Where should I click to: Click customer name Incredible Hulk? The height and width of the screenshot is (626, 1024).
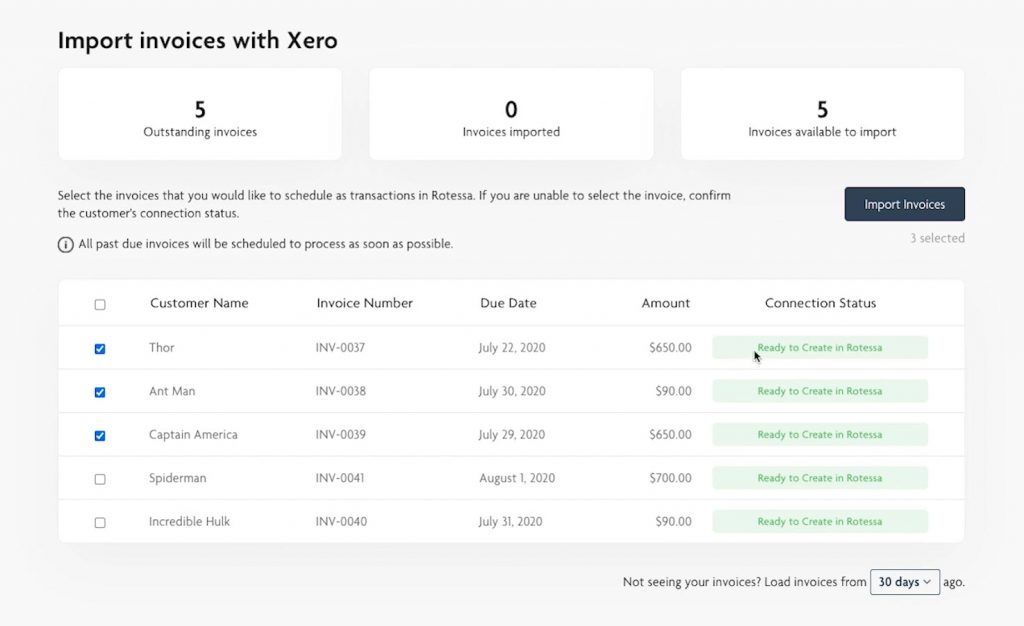click(x=189, y=522)
